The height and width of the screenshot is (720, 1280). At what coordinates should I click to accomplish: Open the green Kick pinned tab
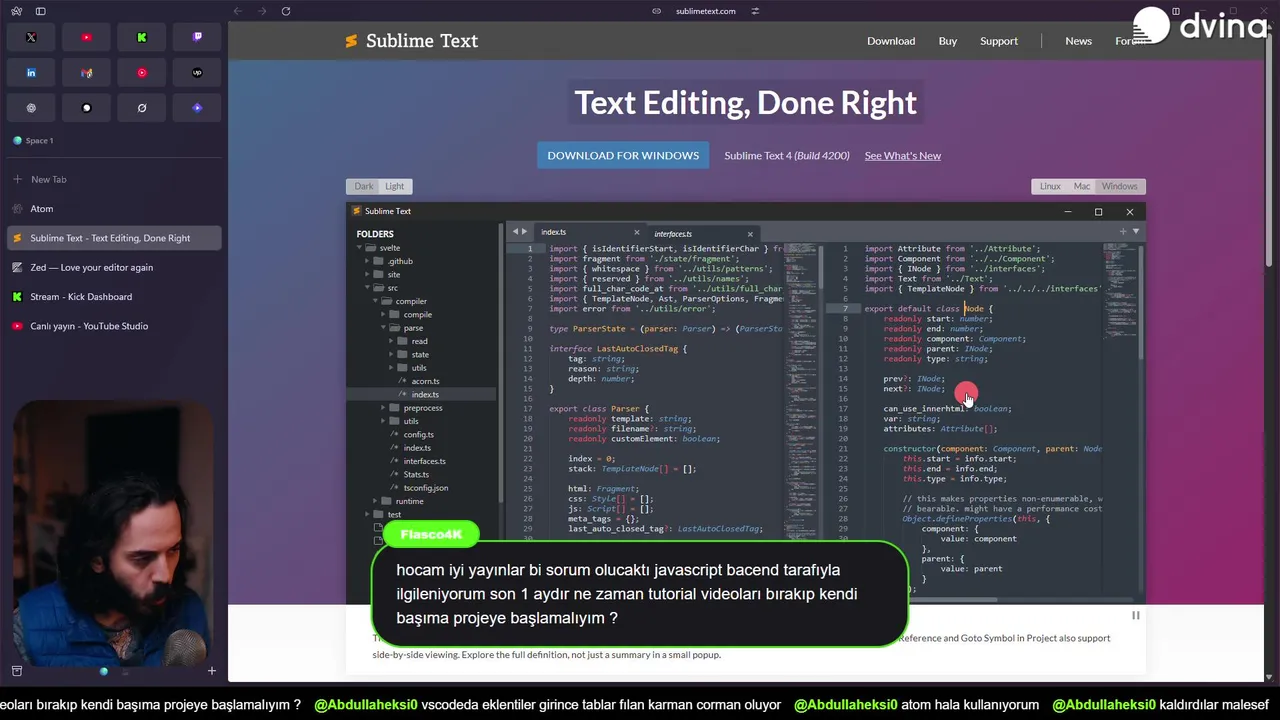point(142,37)
